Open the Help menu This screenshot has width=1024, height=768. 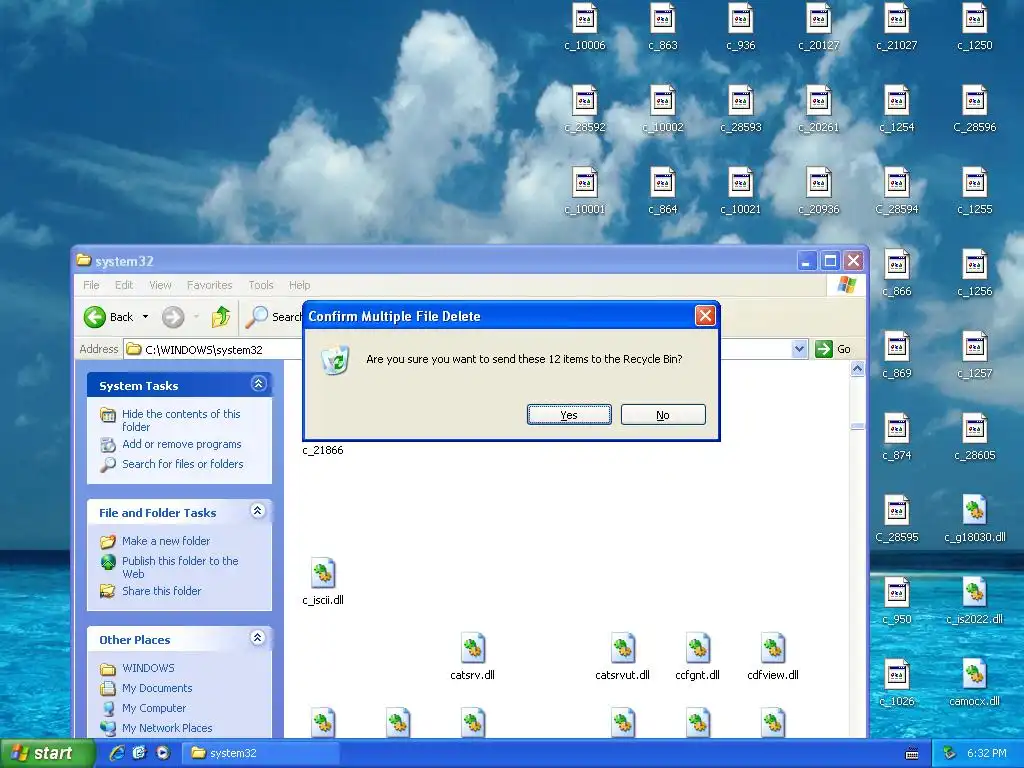300,285
